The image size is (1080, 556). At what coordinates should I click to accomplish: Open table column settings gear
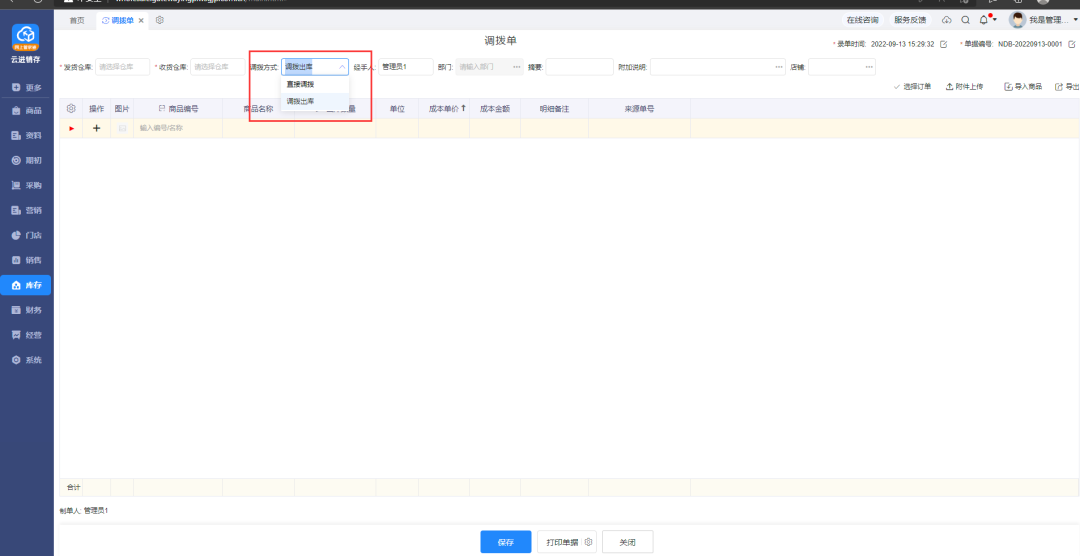(x=71, y=108)
